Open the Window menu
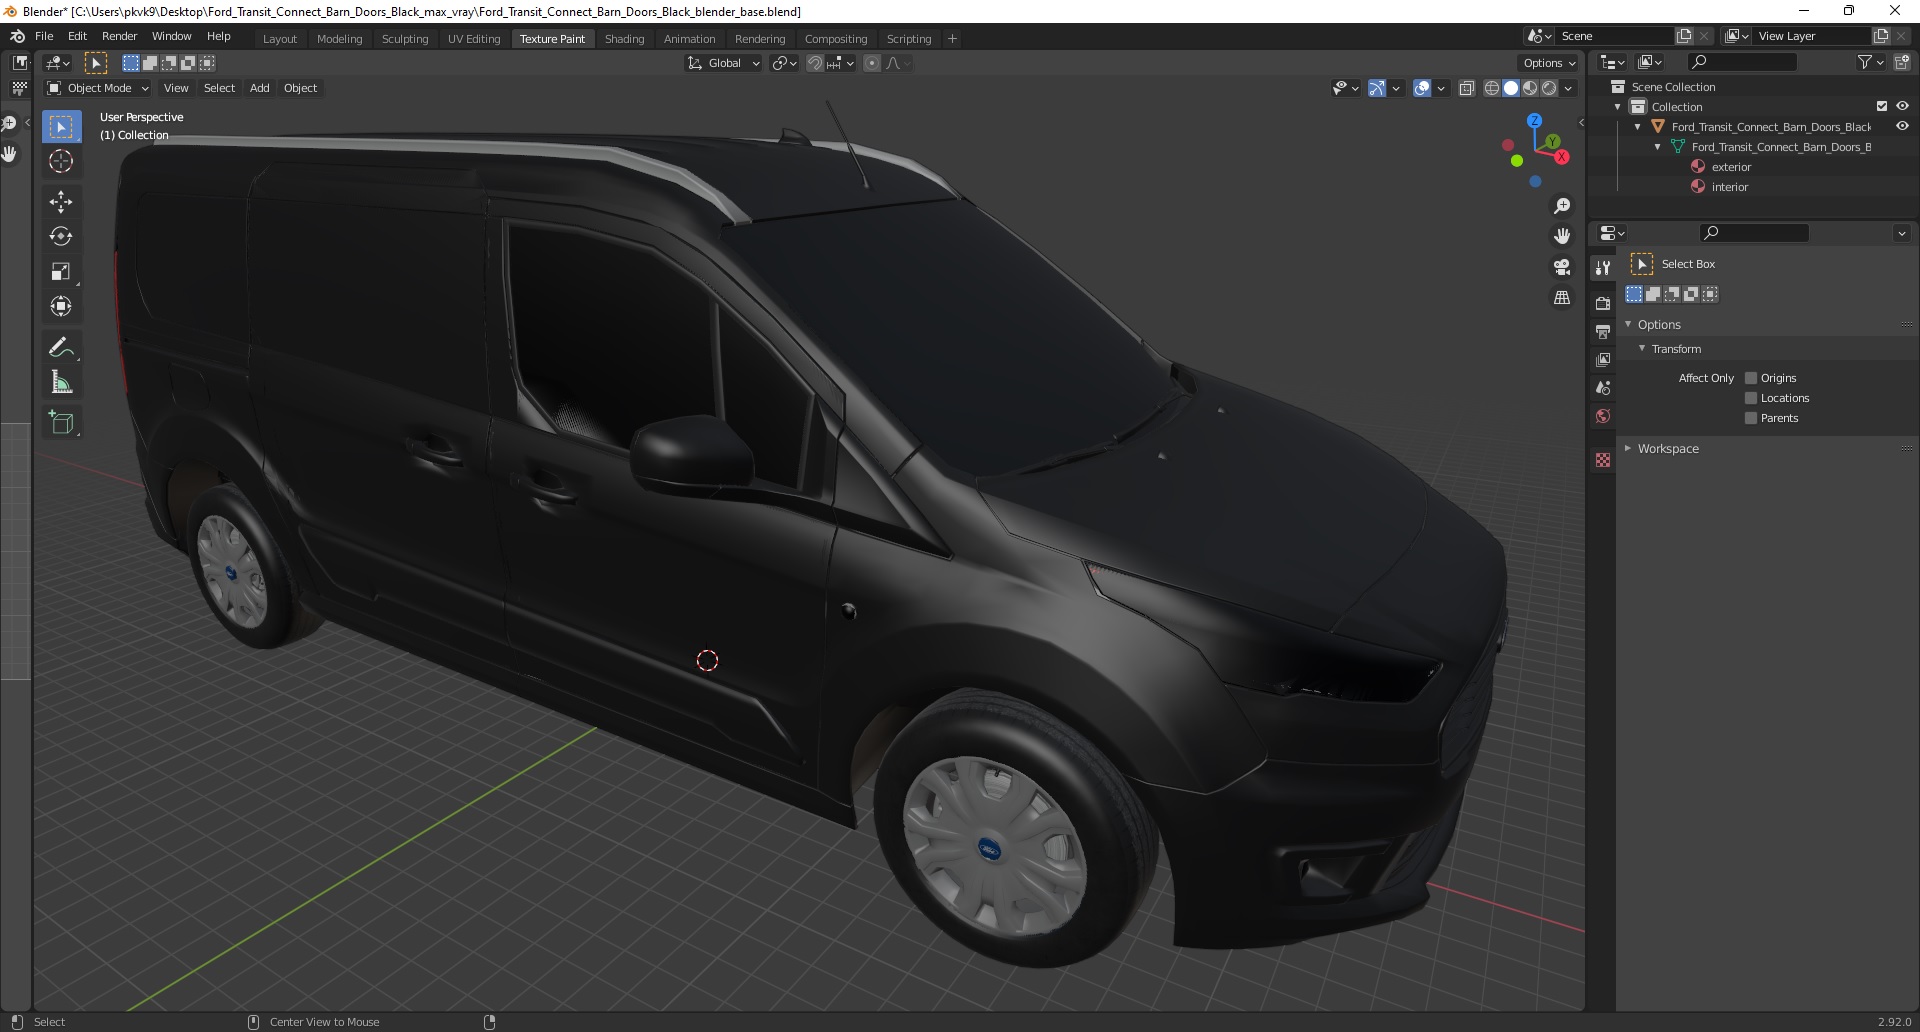Screen dimensions: 1920x1032 coord(171,36)
